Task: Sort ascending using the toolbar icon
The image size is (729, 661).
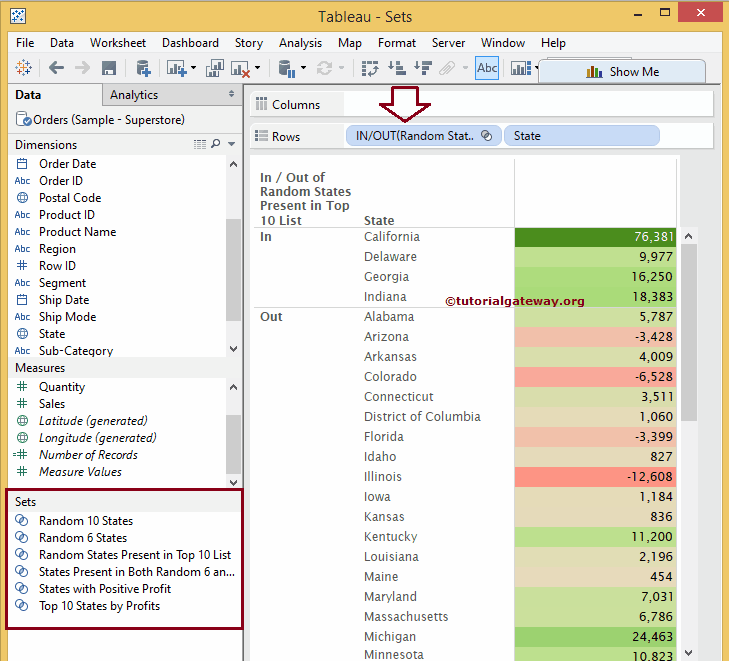Action: [x=396, y=68]
